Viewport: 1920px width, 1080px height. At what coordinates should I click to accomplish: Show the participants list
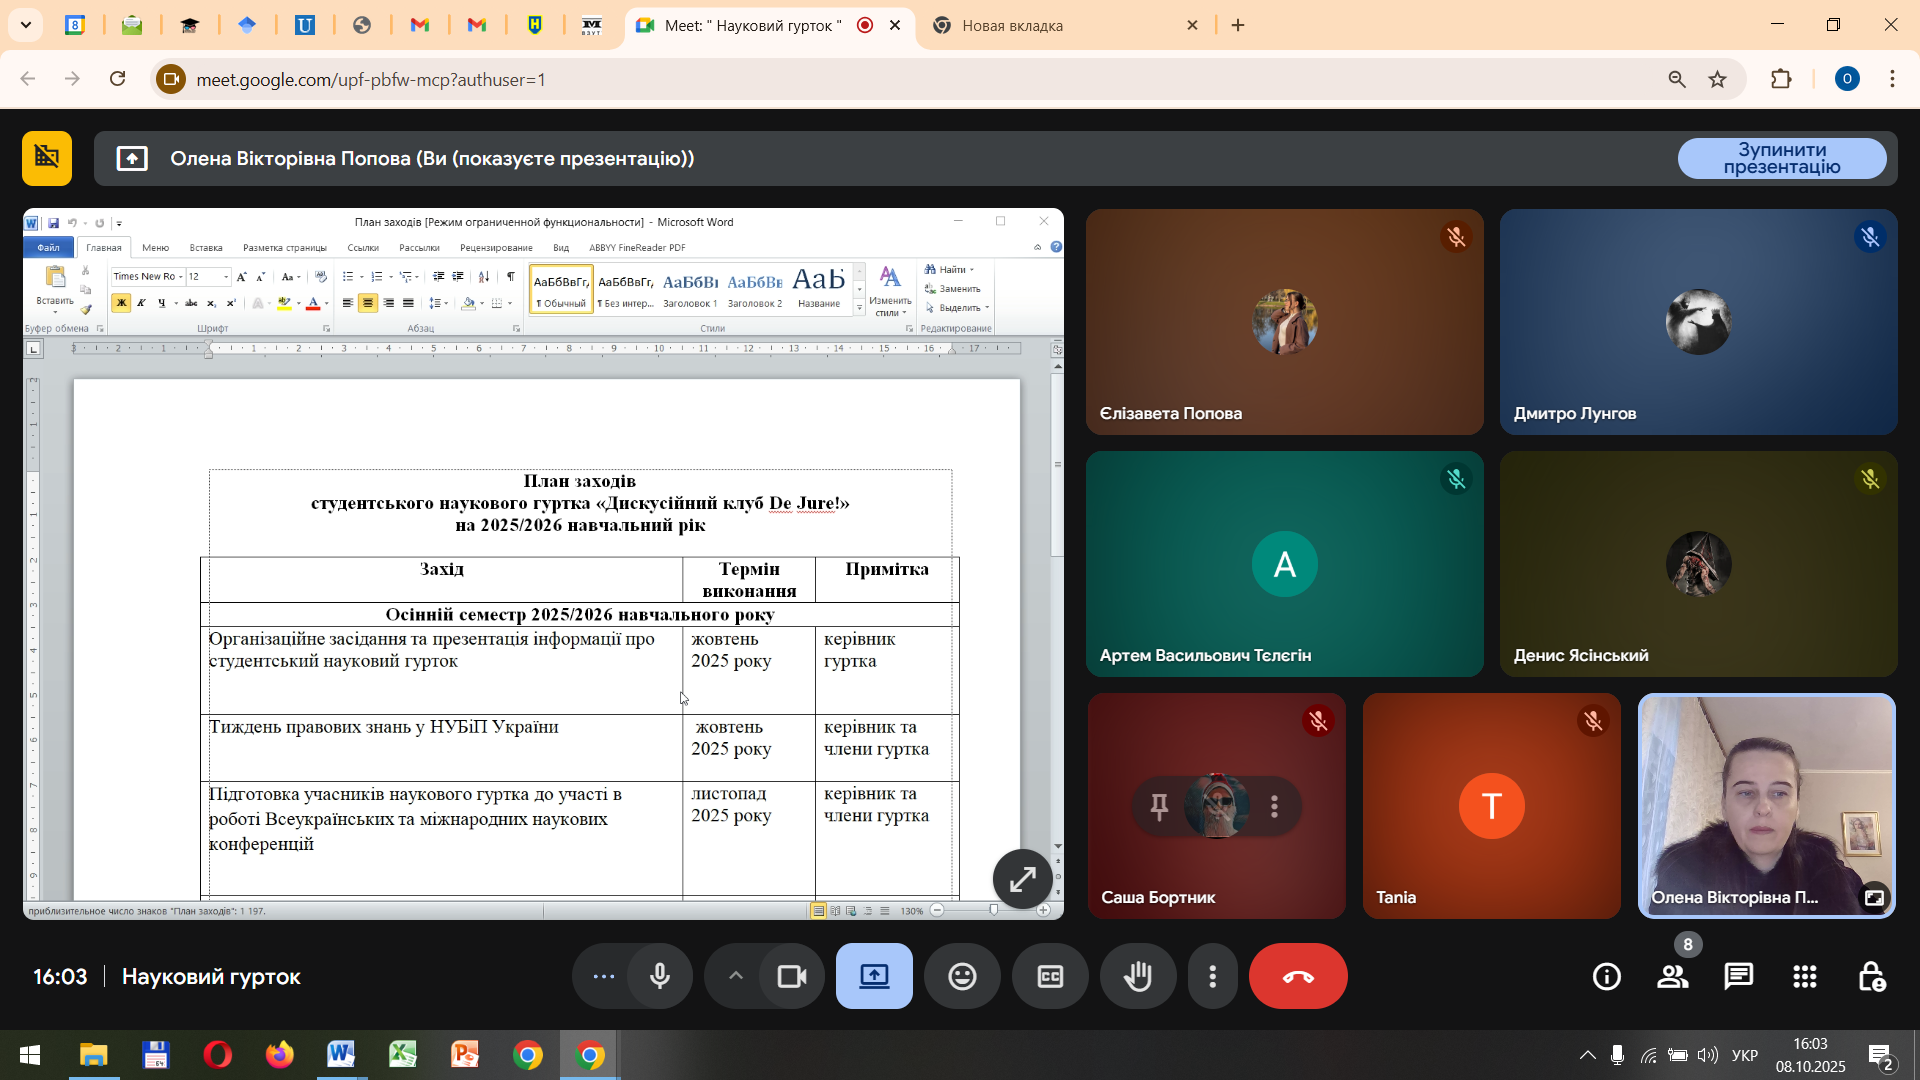click(1673, 977)
